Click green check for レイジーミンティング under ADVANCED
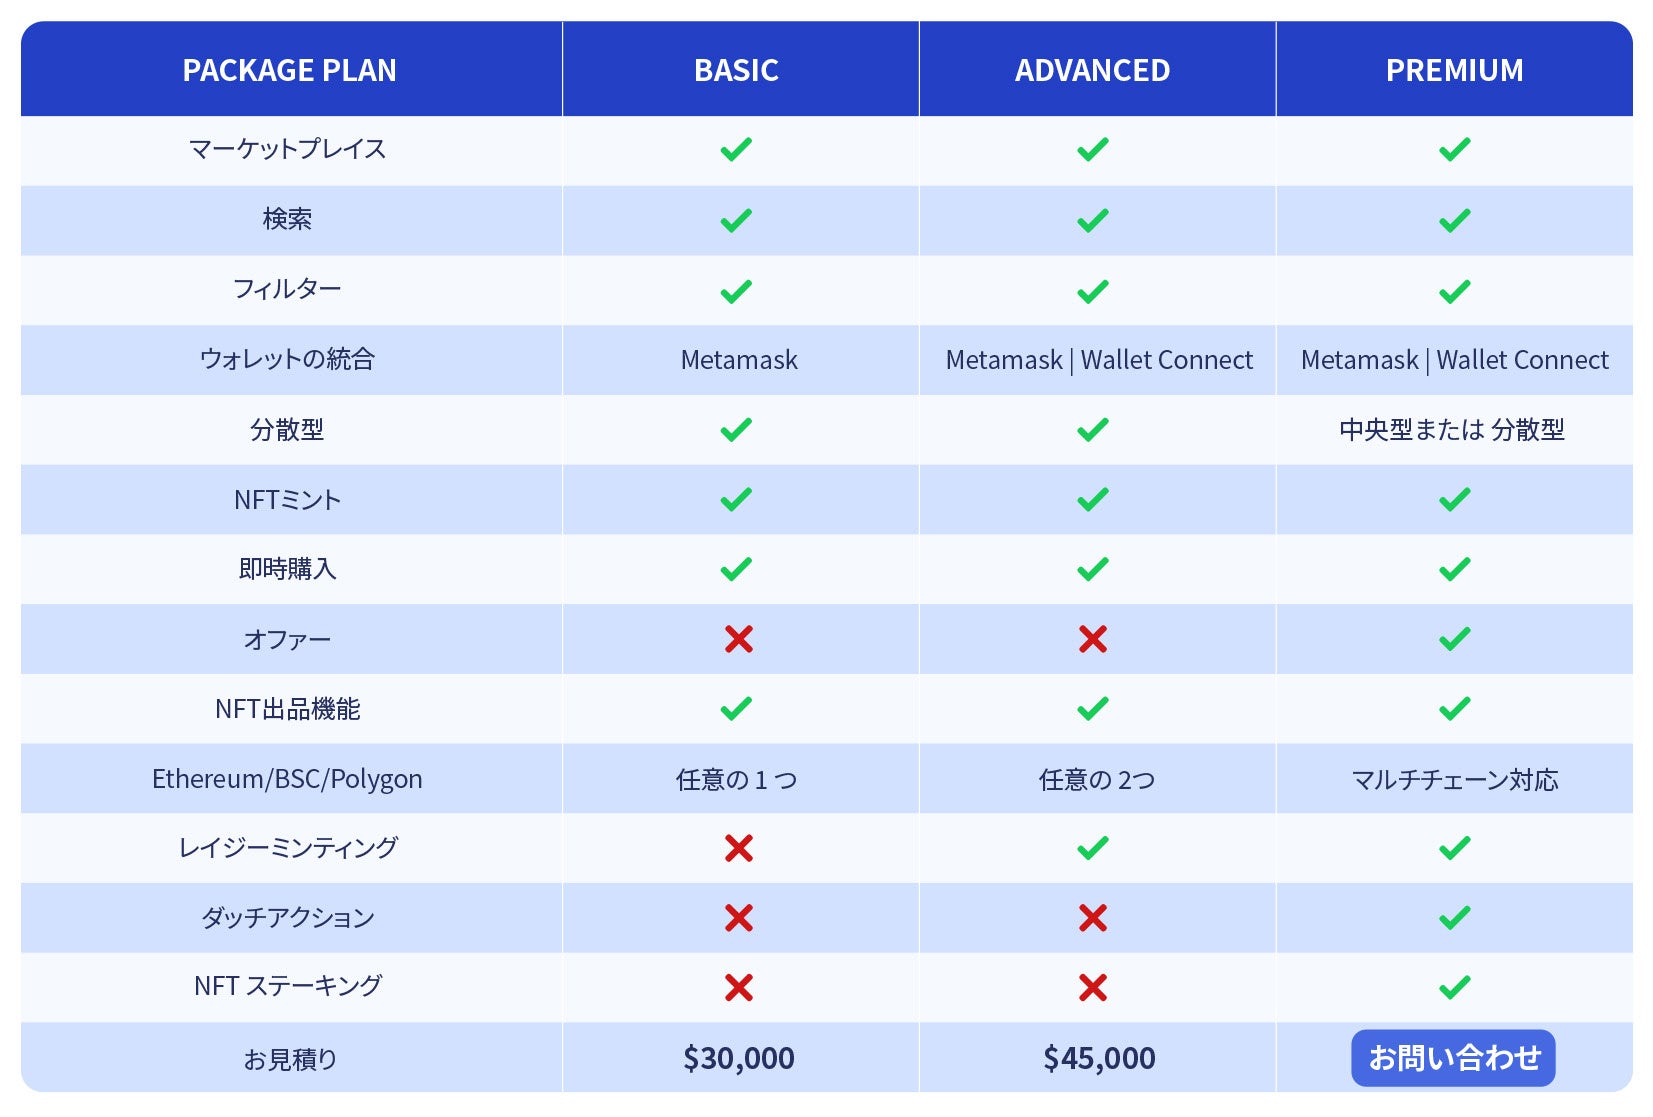Image resolution: width=1653 pixels, height=1117 pixels. coord(1093,848)
